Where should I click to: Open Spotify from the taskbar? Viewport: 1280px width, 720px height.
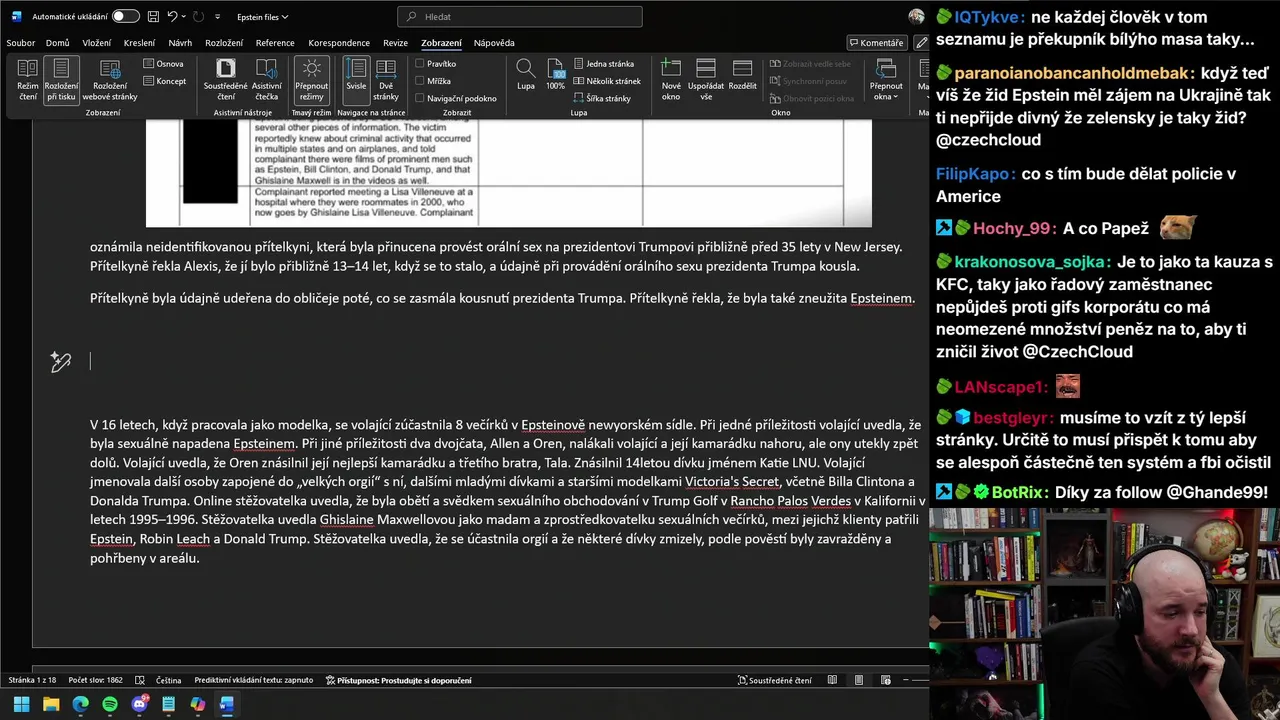point(110,704)
